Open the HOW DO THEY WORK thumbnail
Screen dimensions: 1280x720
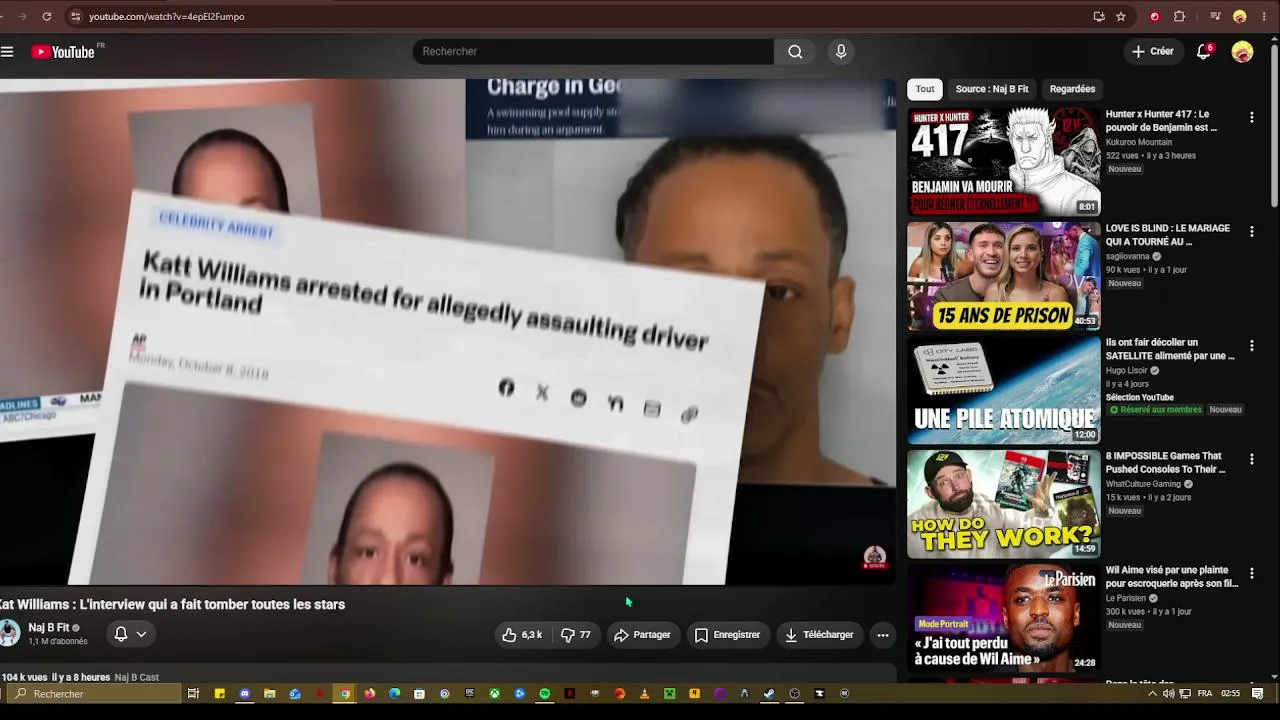(x=1004, y=504)
